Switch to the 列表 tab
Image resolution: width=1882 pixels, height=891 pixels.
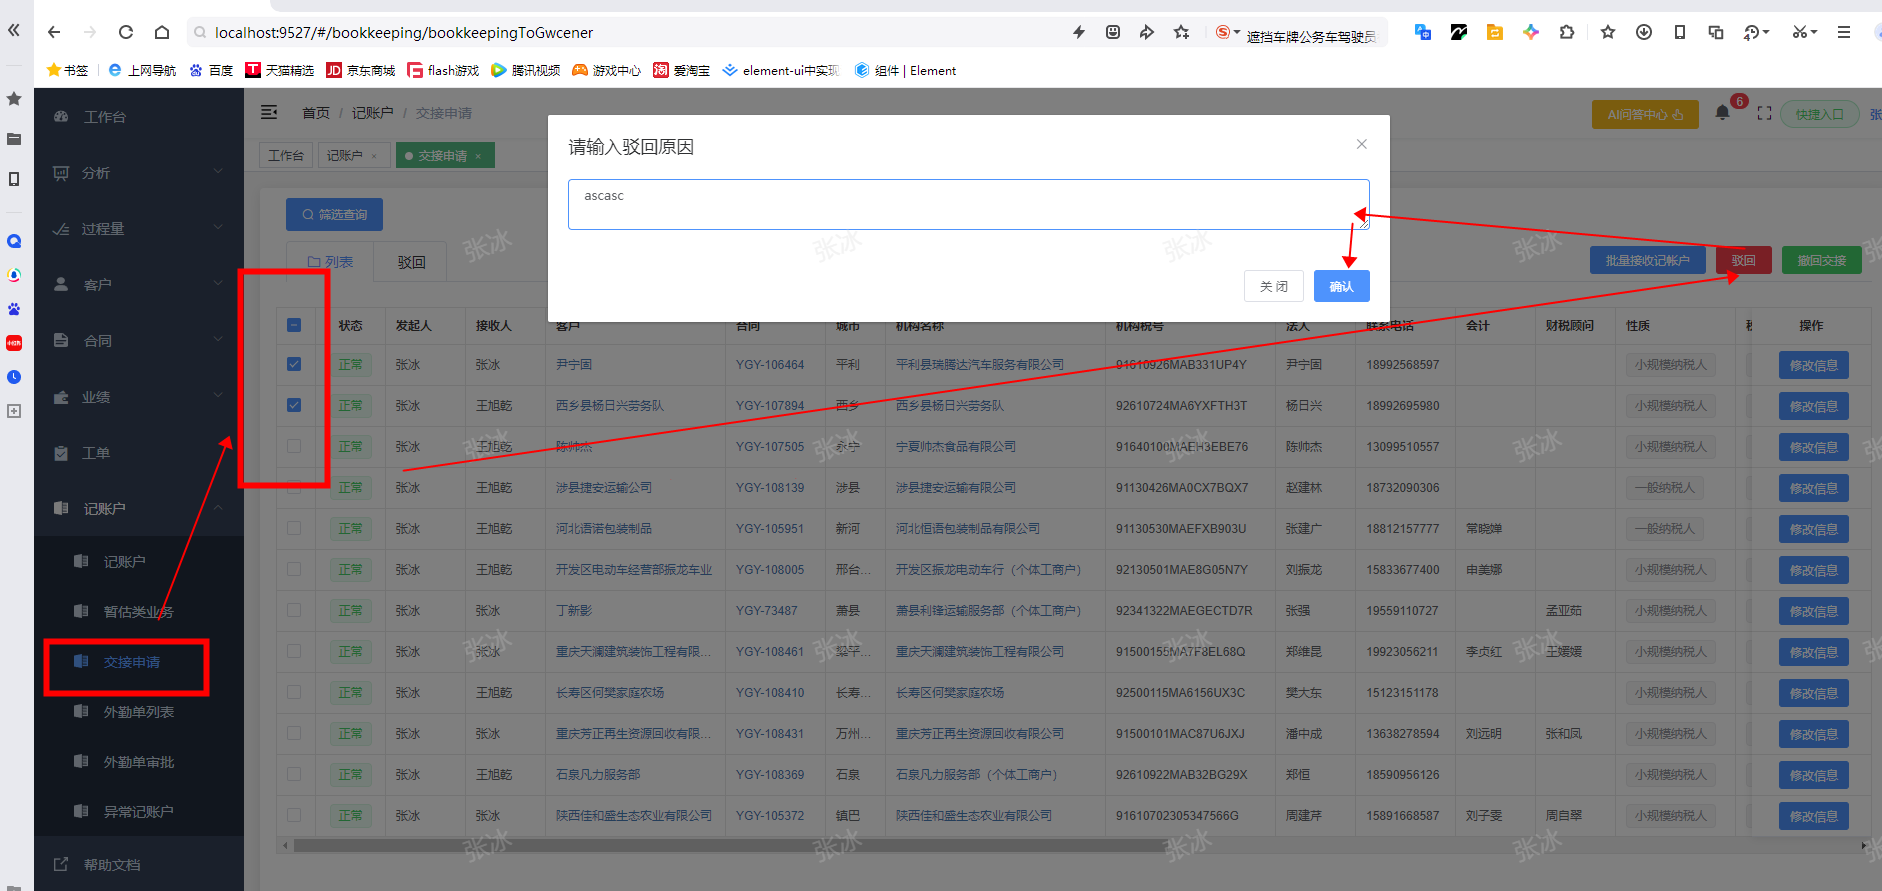click(x=330, y=262)
